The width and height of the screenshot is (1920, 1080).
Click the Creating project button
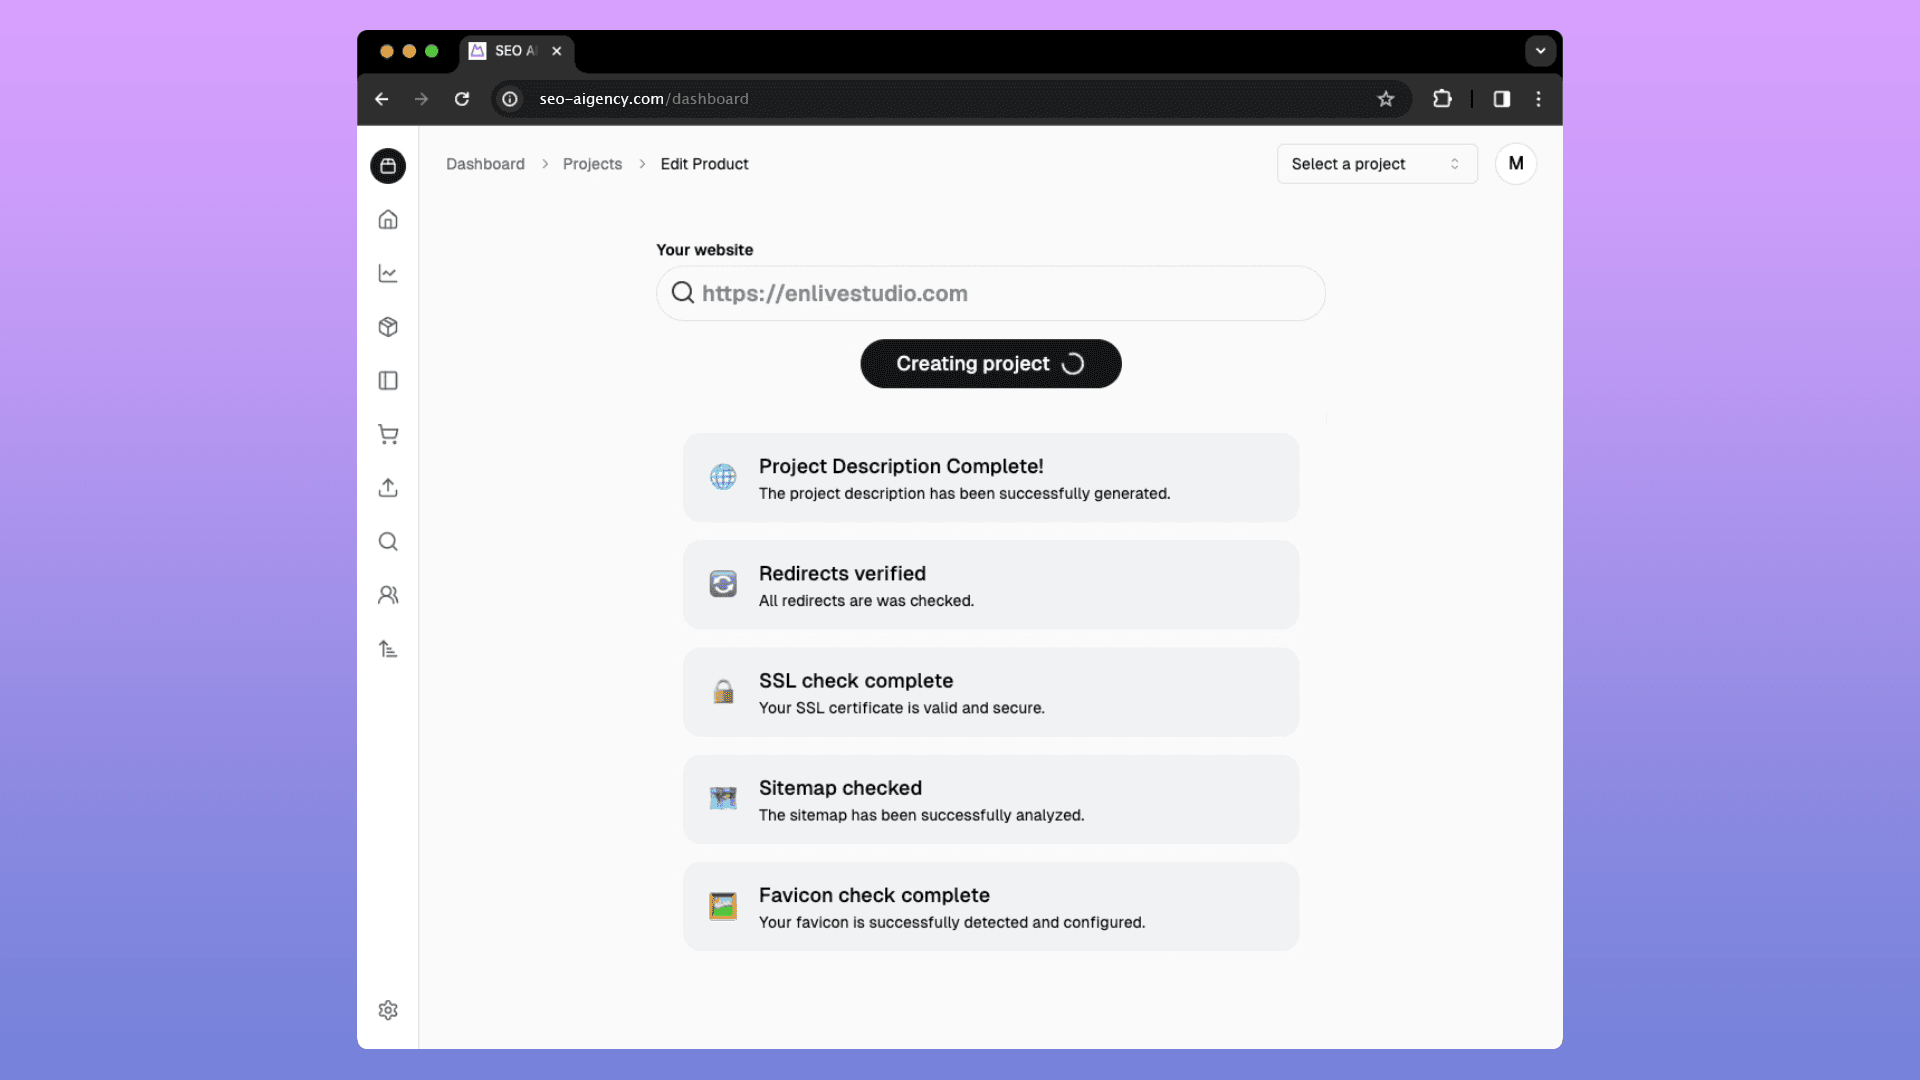(990, 363)
